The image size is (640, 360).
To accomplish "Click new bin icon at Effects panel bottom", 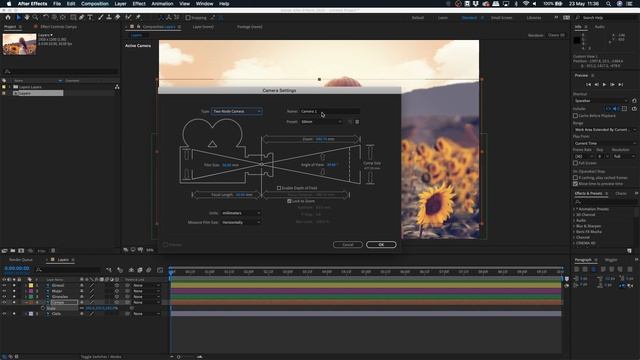I will point(629,251).
